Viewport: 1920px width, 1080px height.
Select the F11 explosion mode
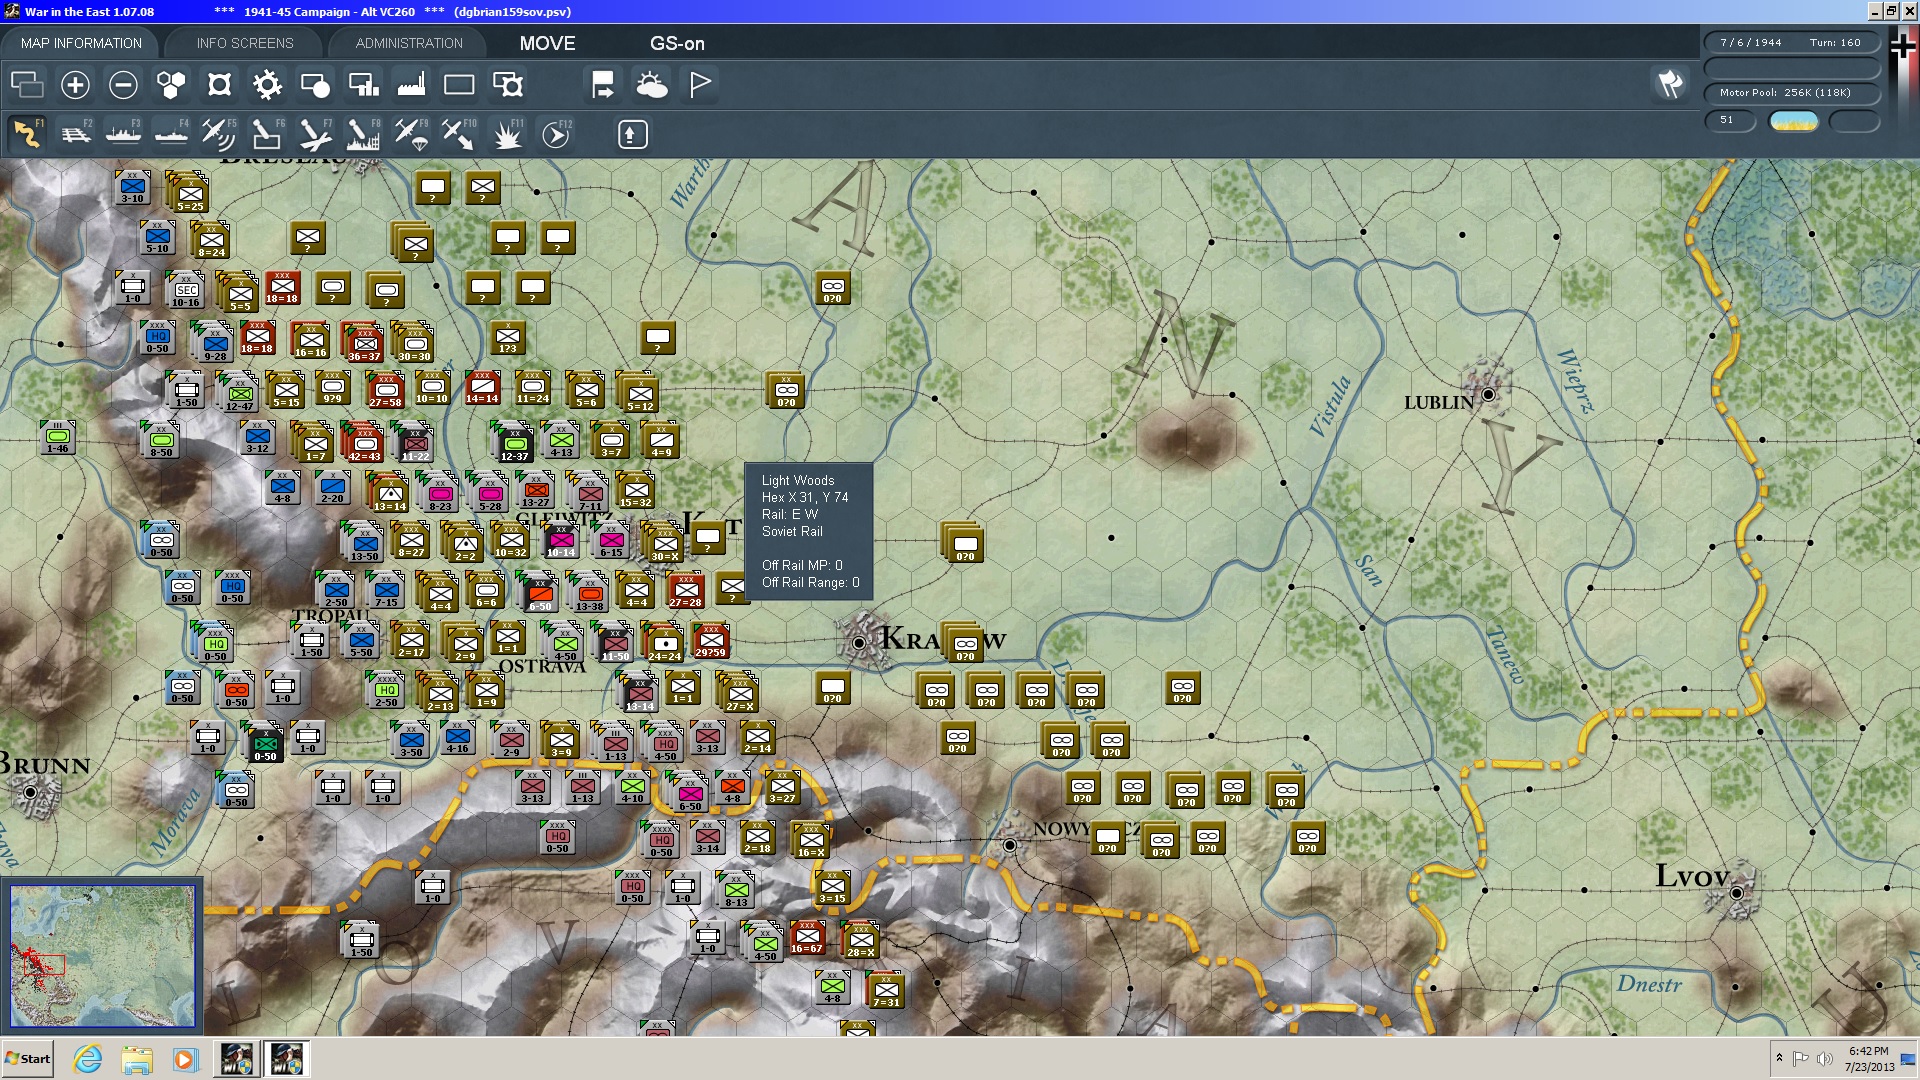[x=507, y=134]
